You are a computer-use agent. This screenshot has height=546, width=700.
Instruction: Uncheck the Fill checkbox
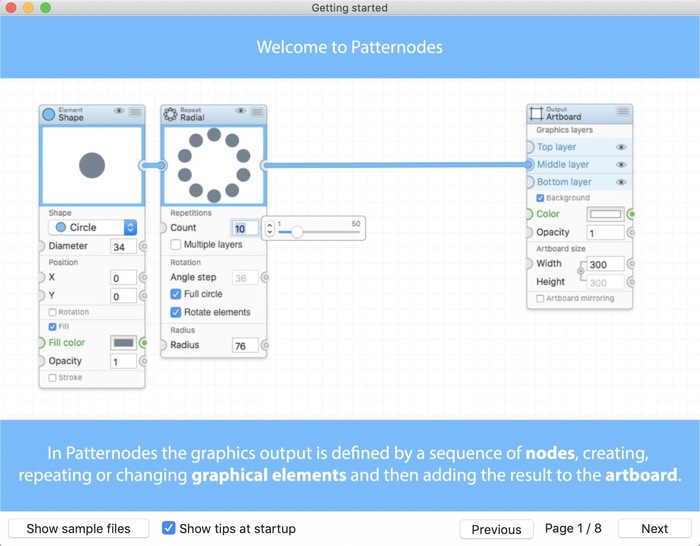tap(52, 327)
